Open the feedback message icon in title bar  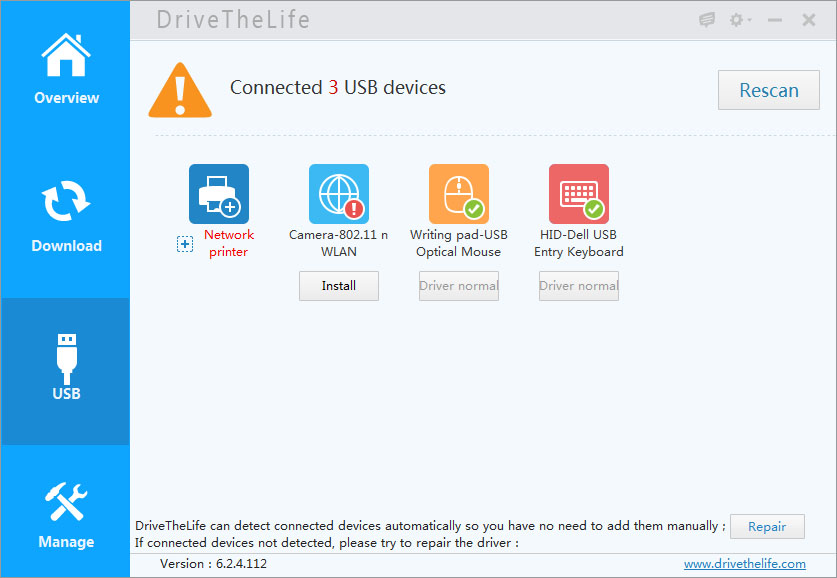coord(707,20)
